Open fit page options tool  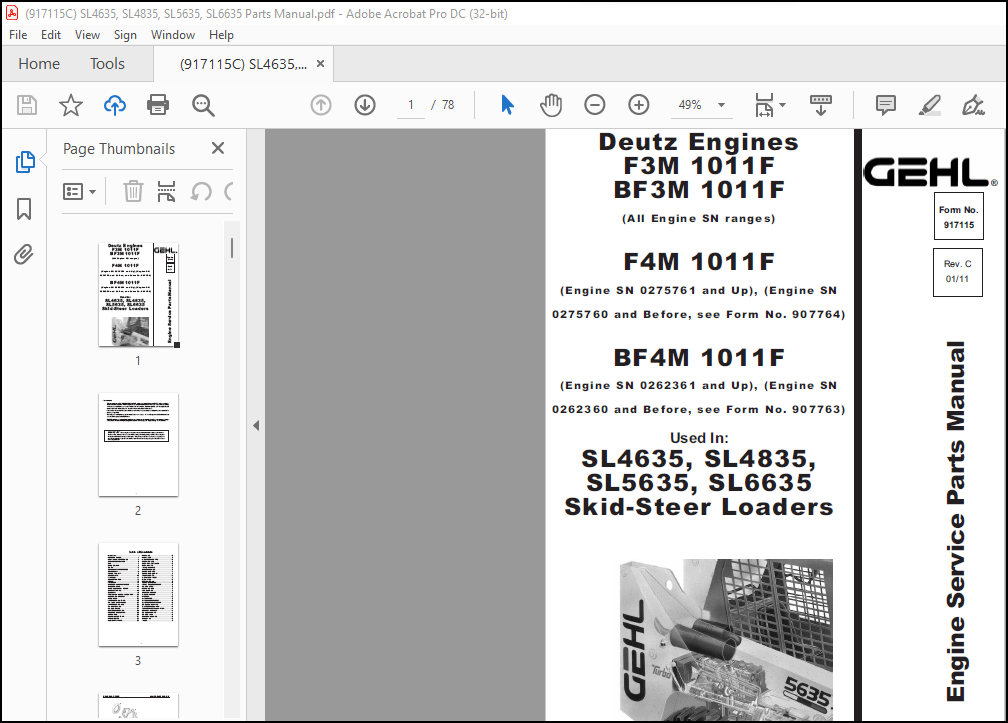coord(764,105)
